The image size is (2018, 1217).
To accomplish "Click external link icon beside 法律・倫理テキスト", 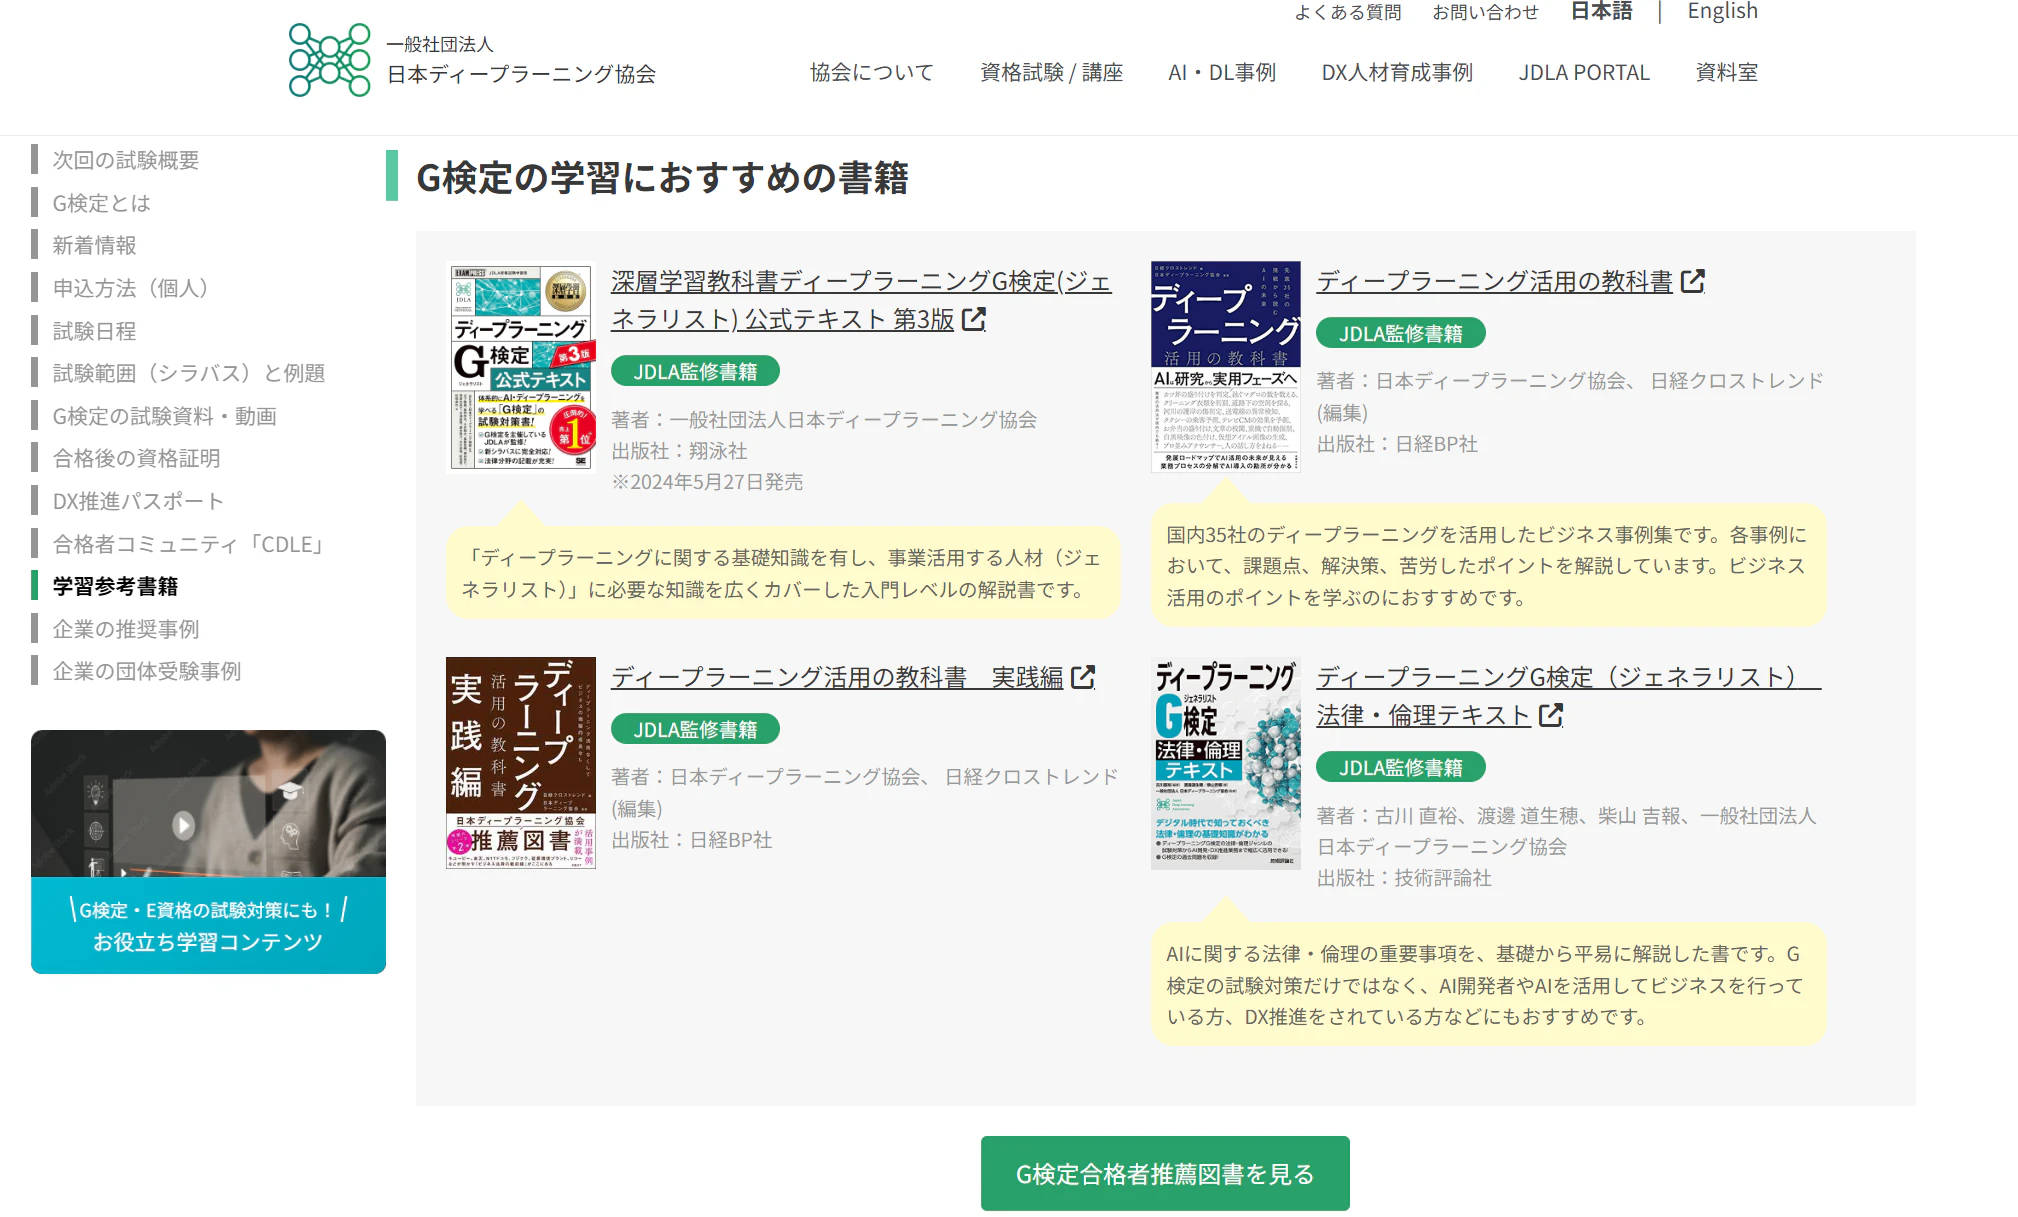I will click(x=1551, y=716).
